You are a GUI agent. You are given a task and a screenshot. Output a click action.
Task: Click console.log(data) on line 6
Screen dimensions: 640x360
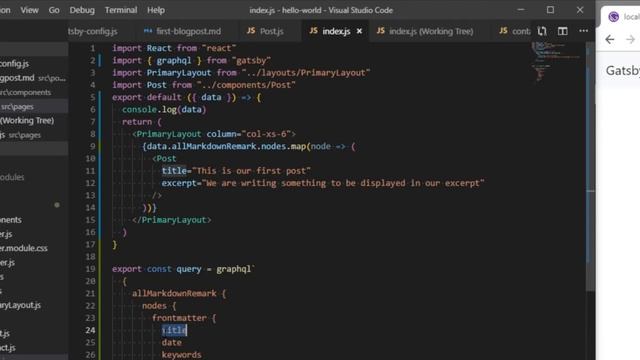(x=164, y=109)
